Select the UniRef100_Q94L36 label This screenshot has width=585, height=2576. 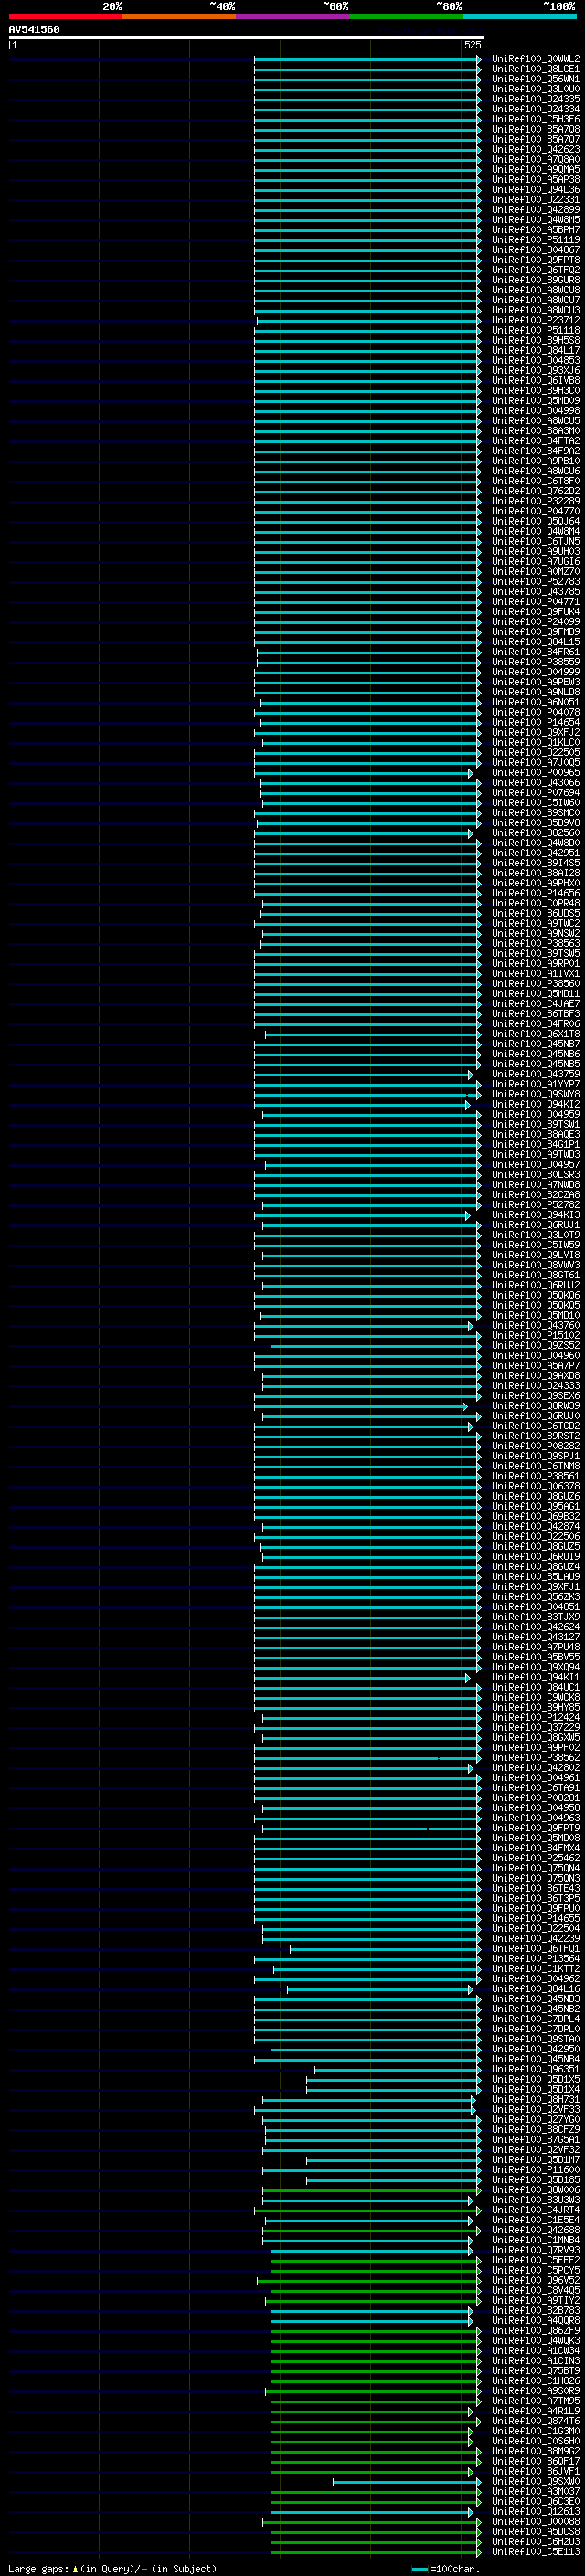(x=535, y=190)
